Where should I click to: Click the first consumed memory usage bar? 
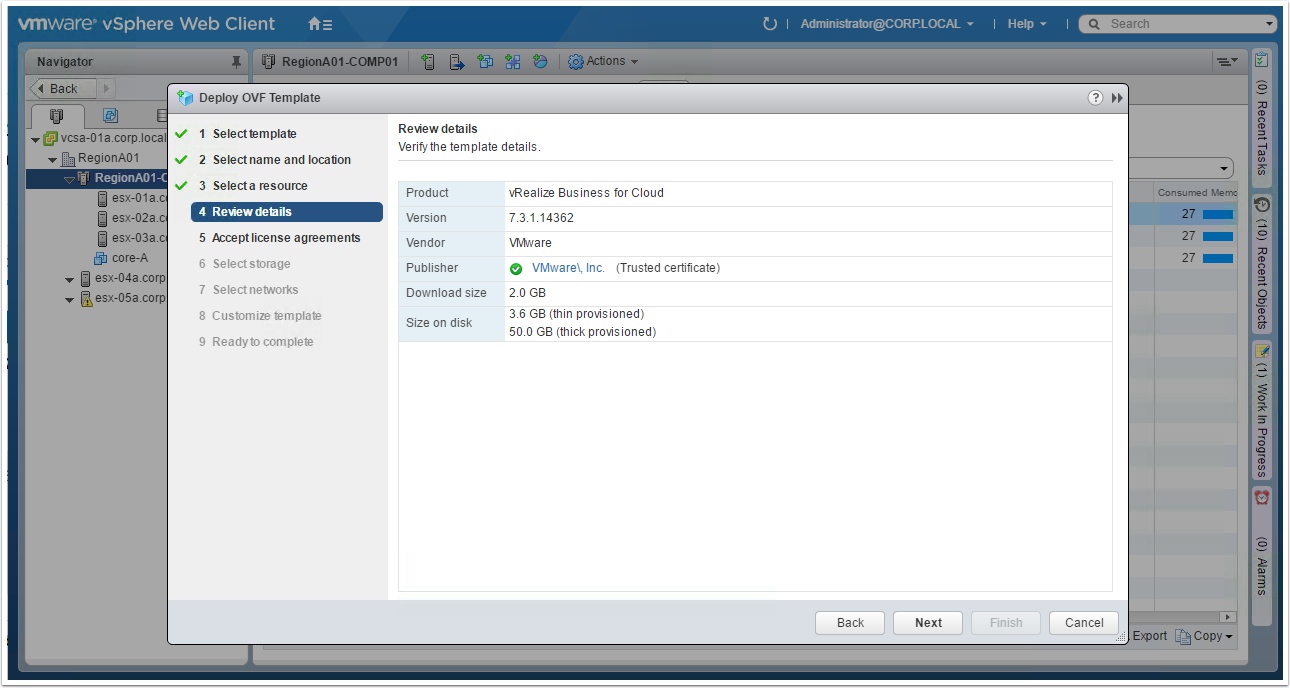1217,214
